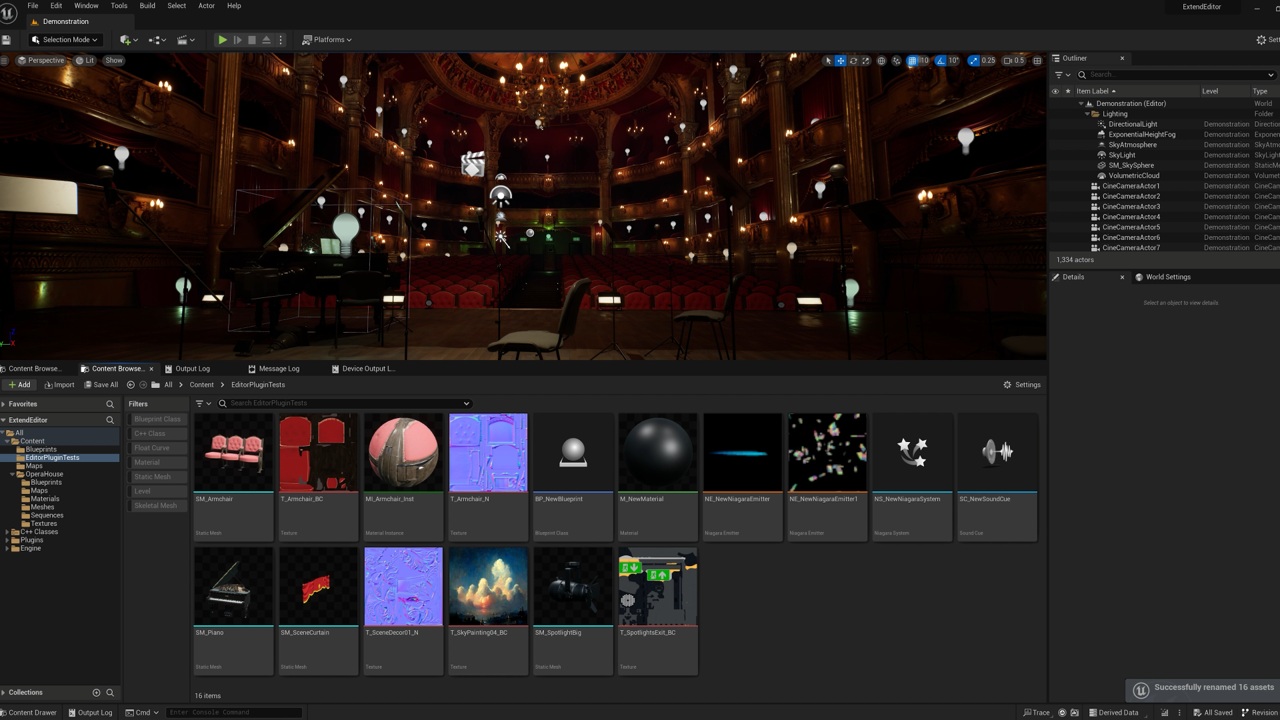Viewport: 1280px width, 720px height.
Task: Click the Save current level icon
Action: tap(6, 39)
